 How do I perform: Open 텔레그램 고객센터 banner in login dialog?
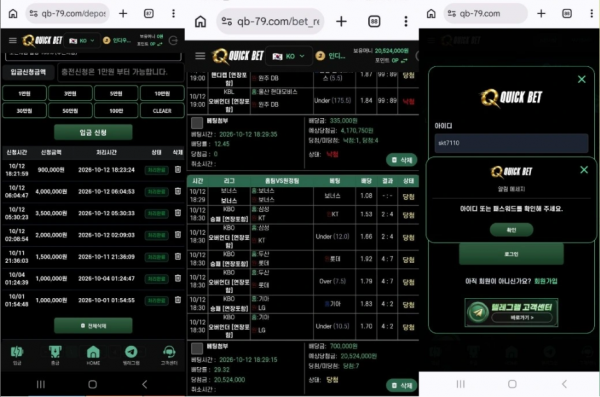click(511, 312)
